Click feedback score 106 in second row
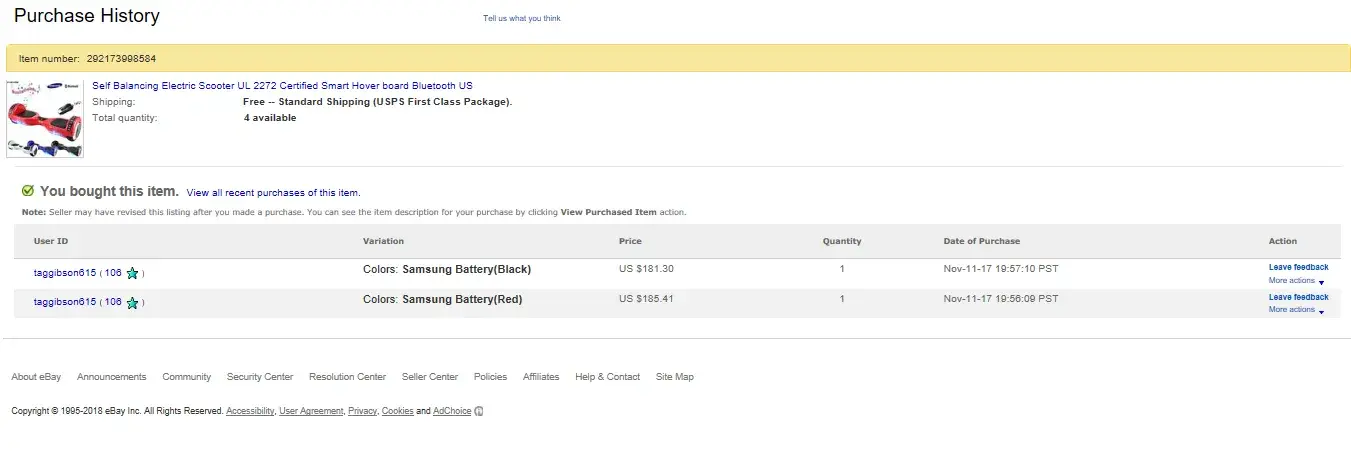This screenshot has width=1351, height=451. click(x=113, y=301)
